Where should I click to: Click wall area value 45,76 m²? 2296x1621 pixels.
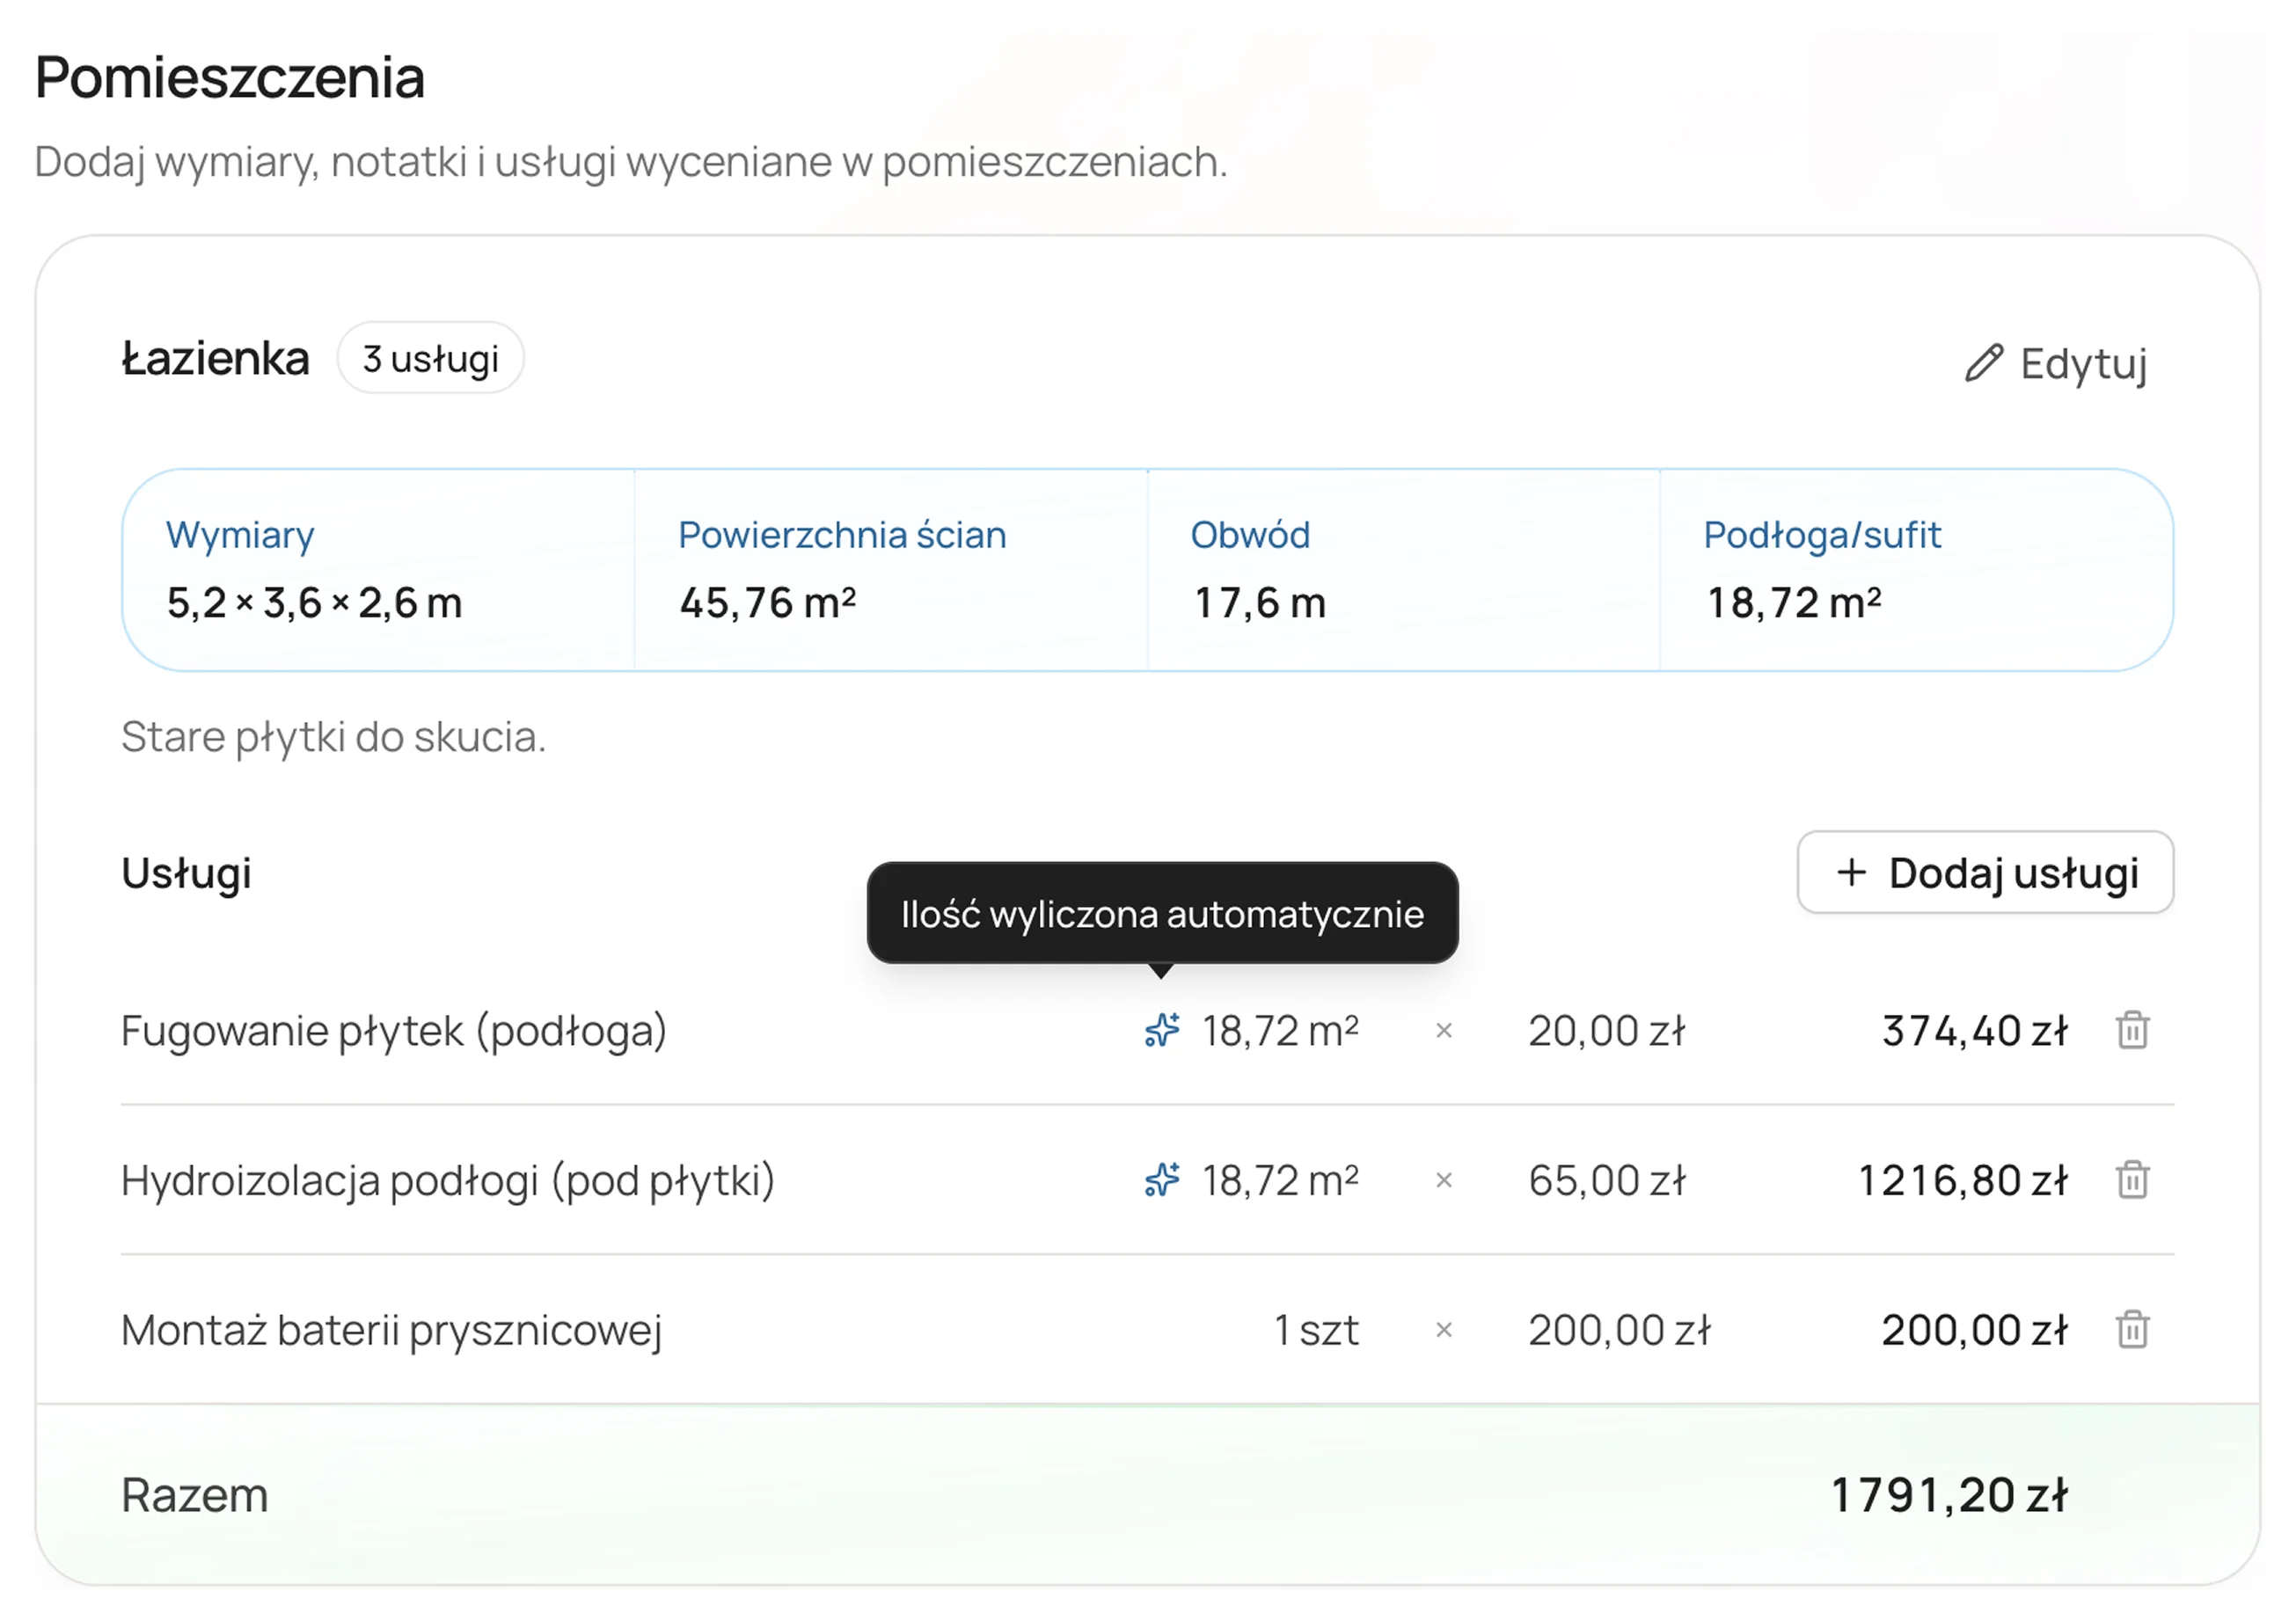coord(767,603)
